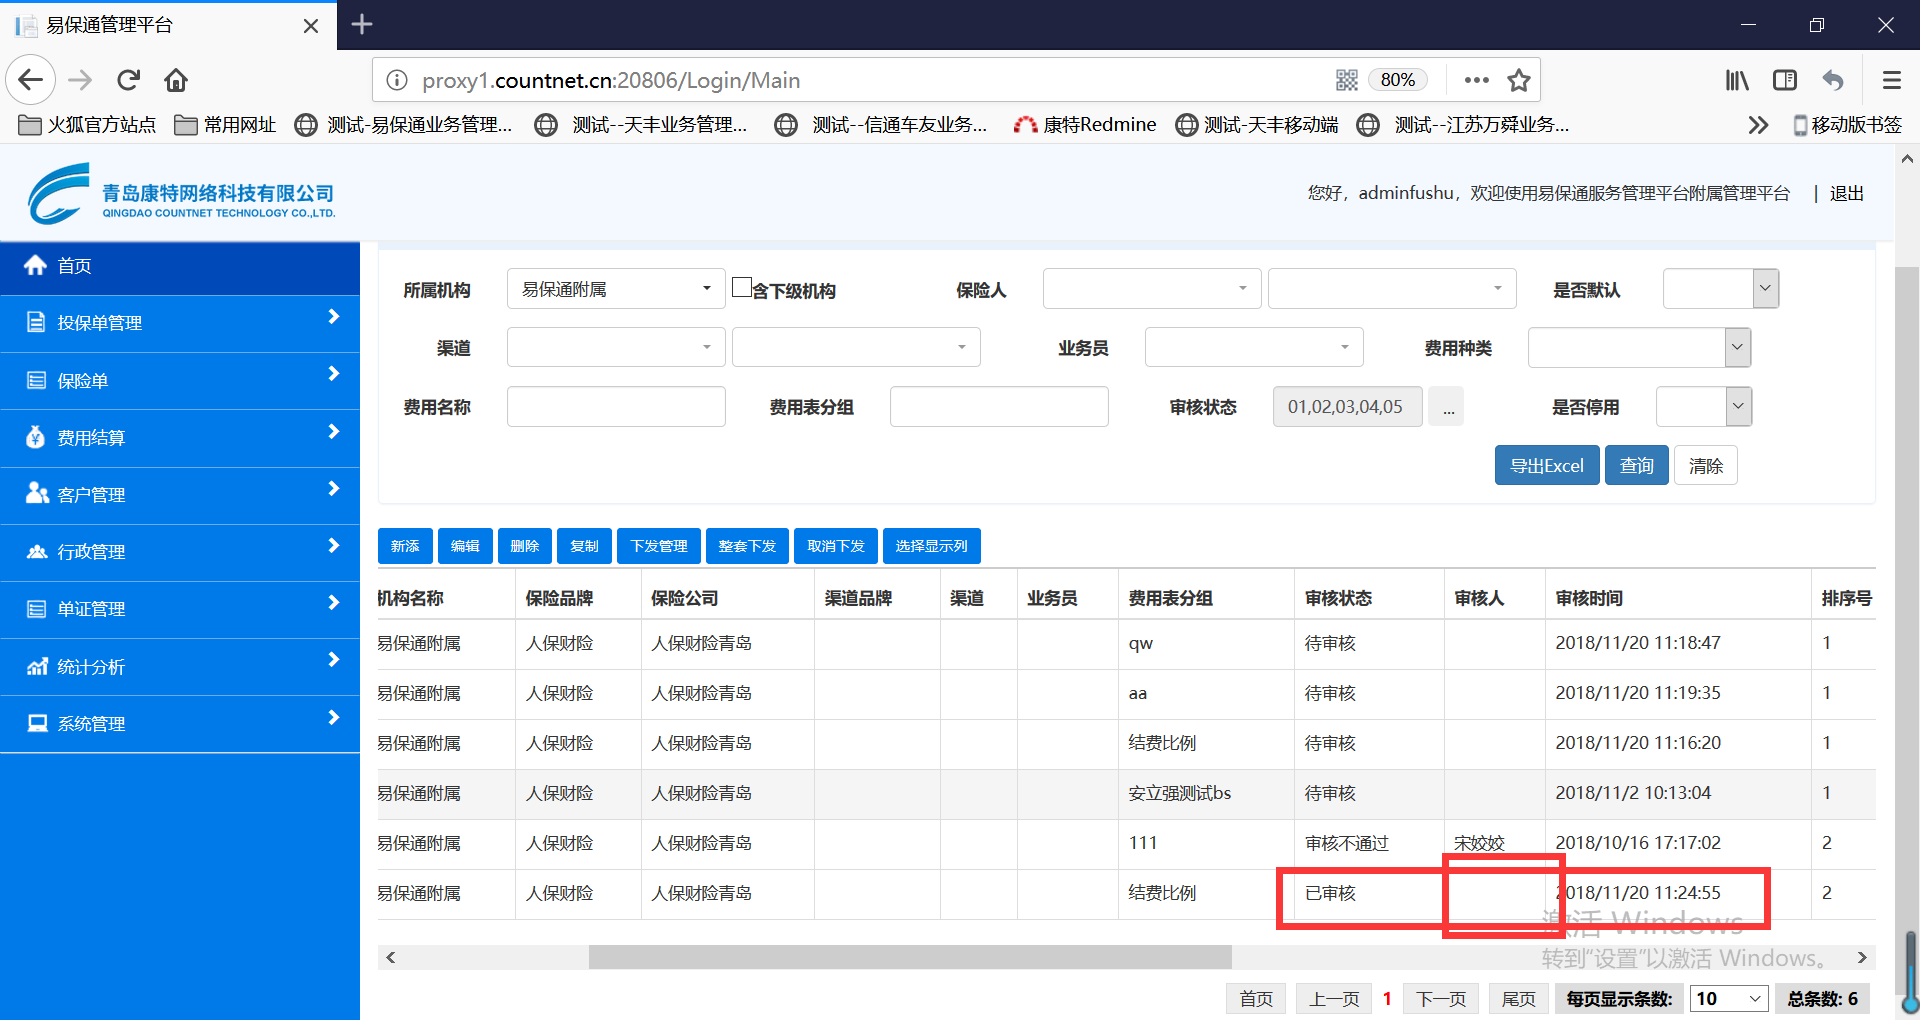Click the page actions three-dot icon
Viewport: 1920px width, 1020px height.
click(1476, 80)
